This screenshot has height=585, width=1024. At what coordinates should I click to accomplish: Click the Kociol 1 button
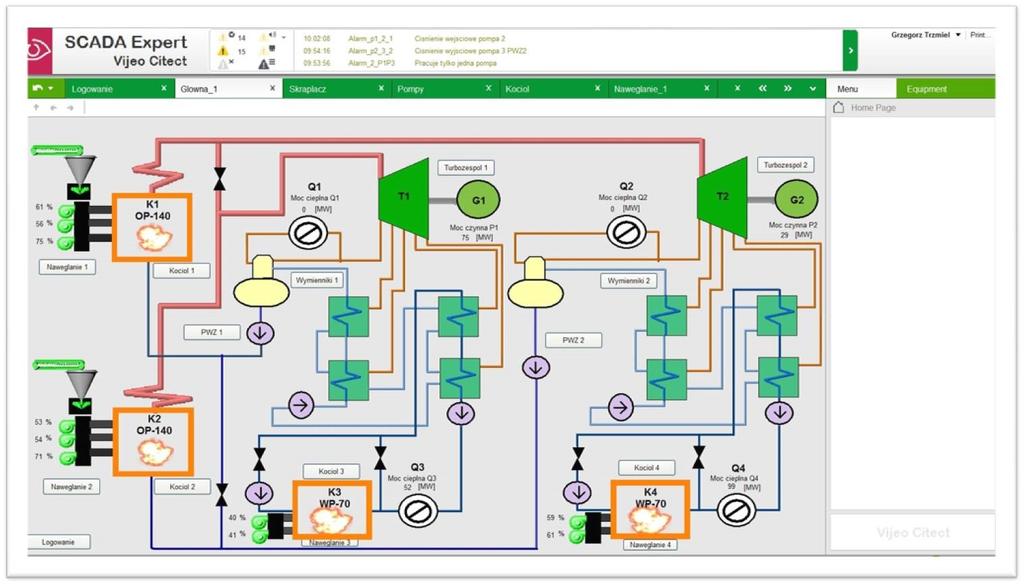pos(182,270)
